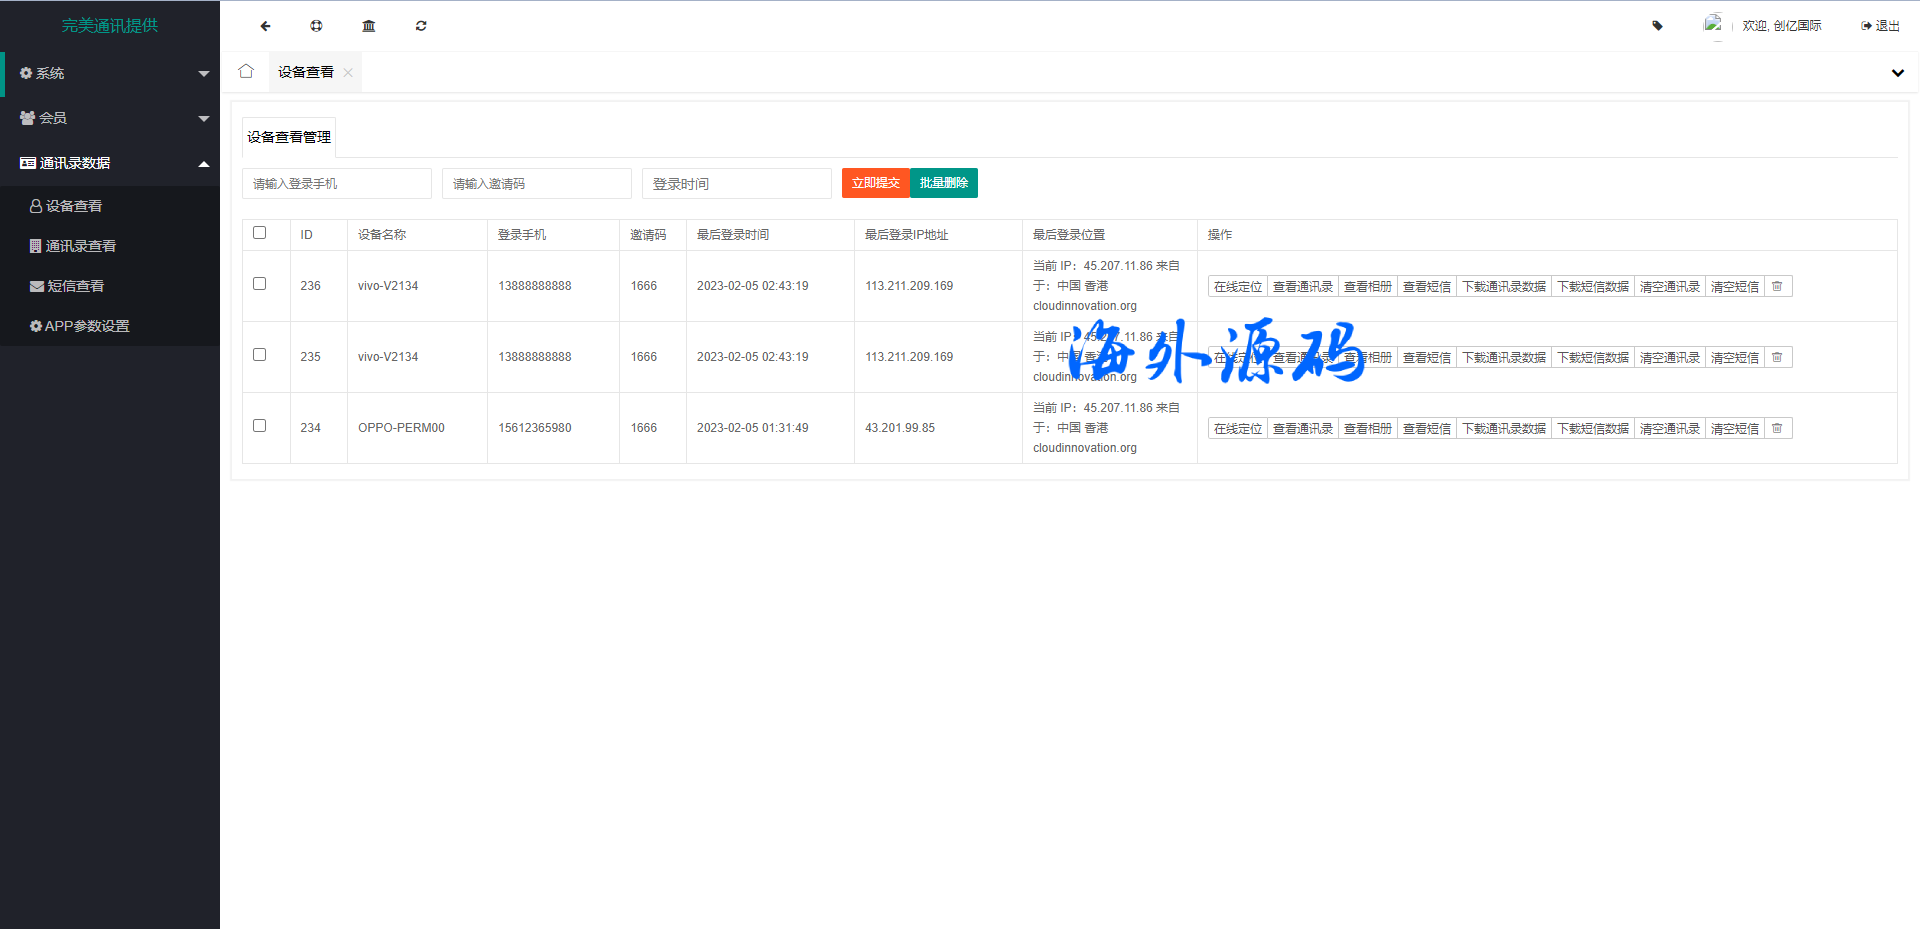Open the tab options chevron at far right
The width and height of the screenshot is (1920, 929).
[x=1897, y=73]
